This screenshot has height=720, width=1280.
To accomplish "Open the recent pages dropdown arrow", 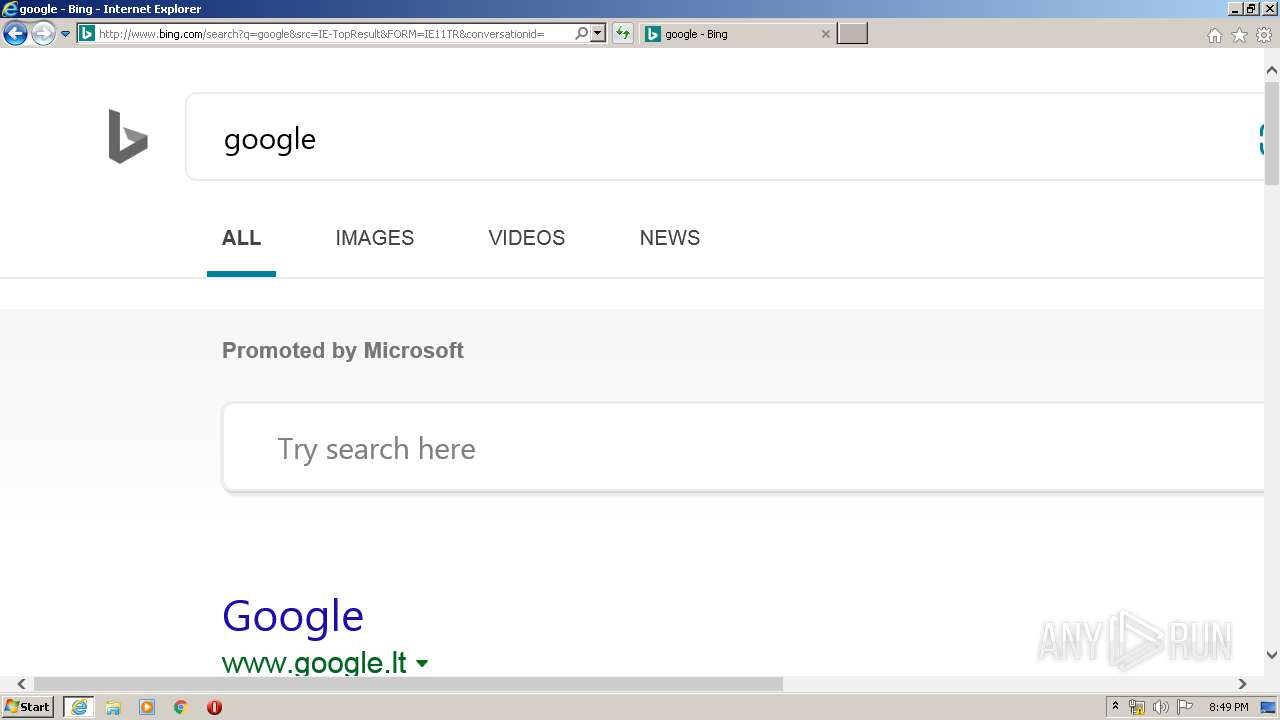I will click(x=65, y=34).
